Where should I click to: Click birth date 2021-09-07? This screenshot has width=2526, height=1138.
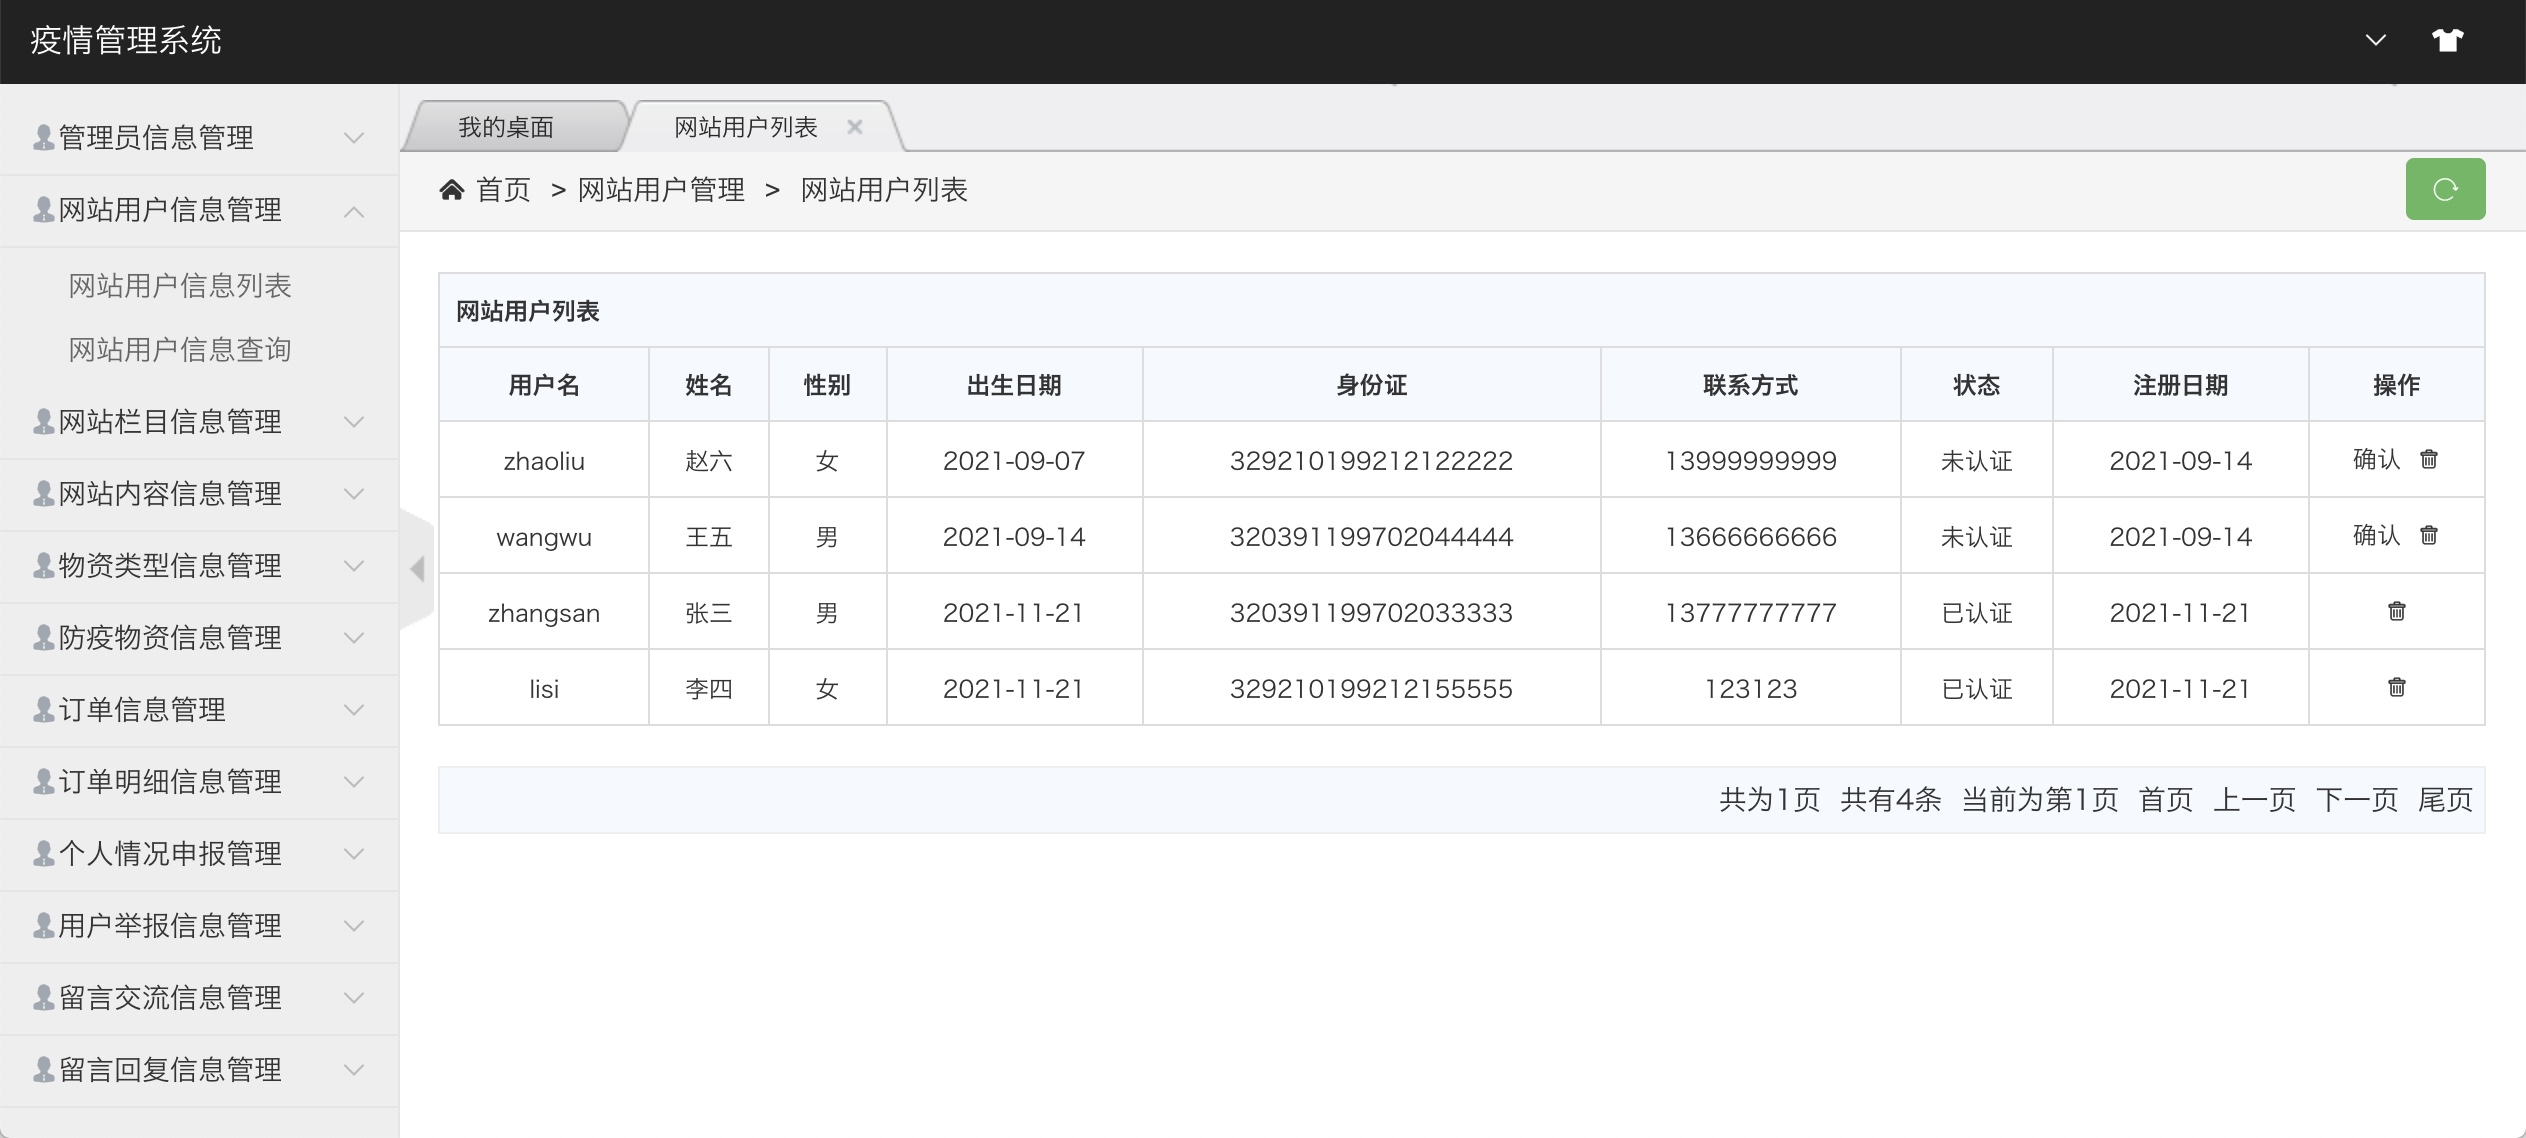click(x=1014, y=461)
